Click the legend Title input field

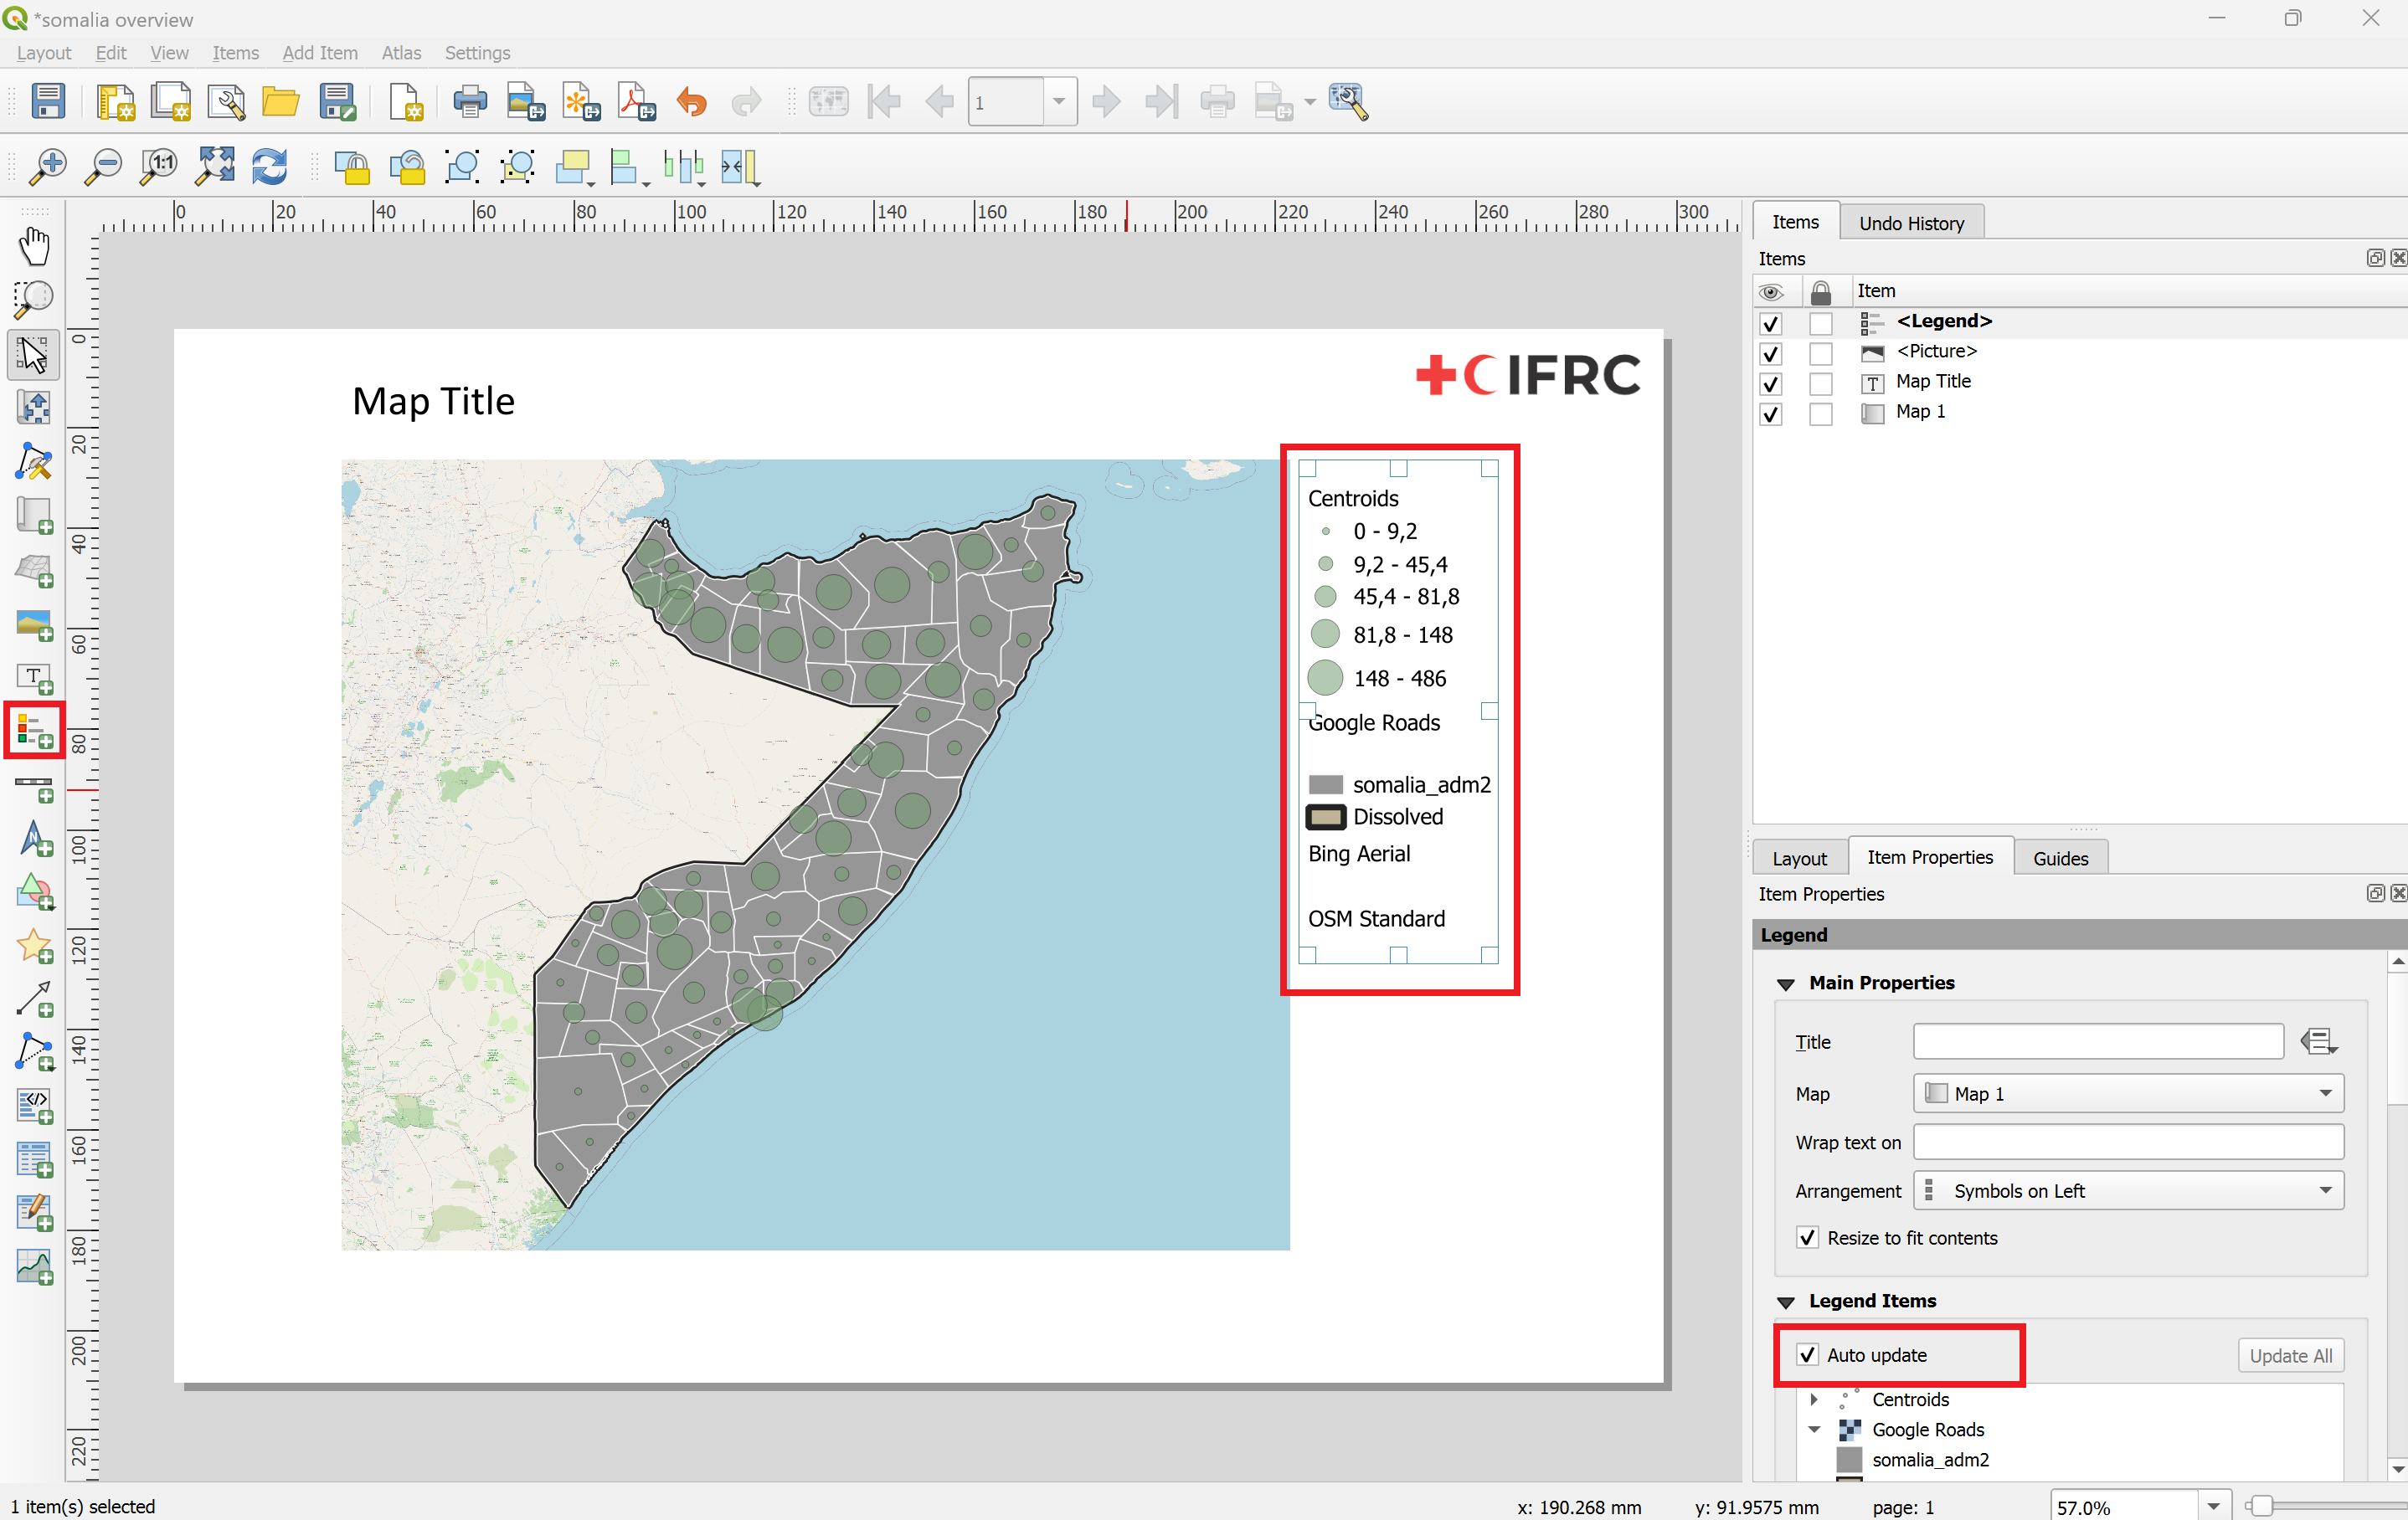[x=2097, y=1041]
